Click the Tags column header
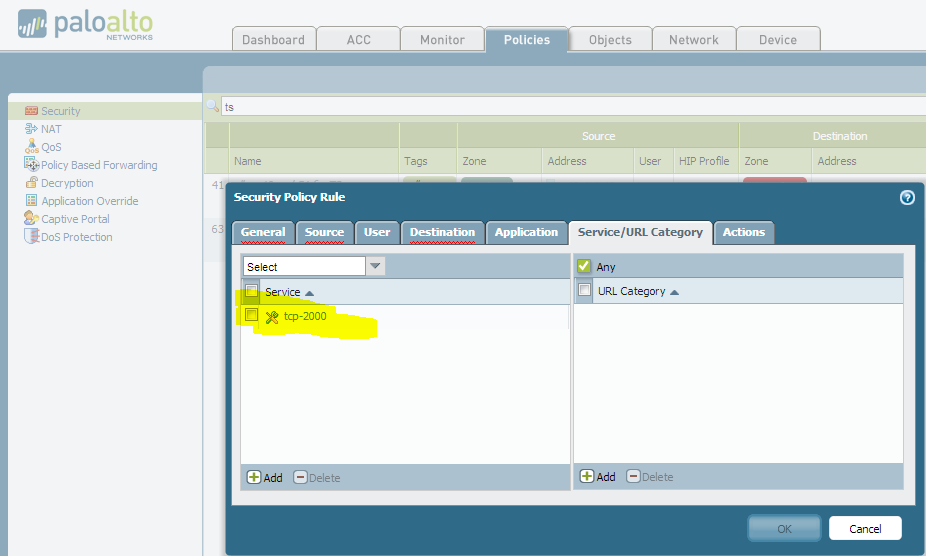Image resolution: width=926 pixels, height=556 pixels. pos(428,161)
